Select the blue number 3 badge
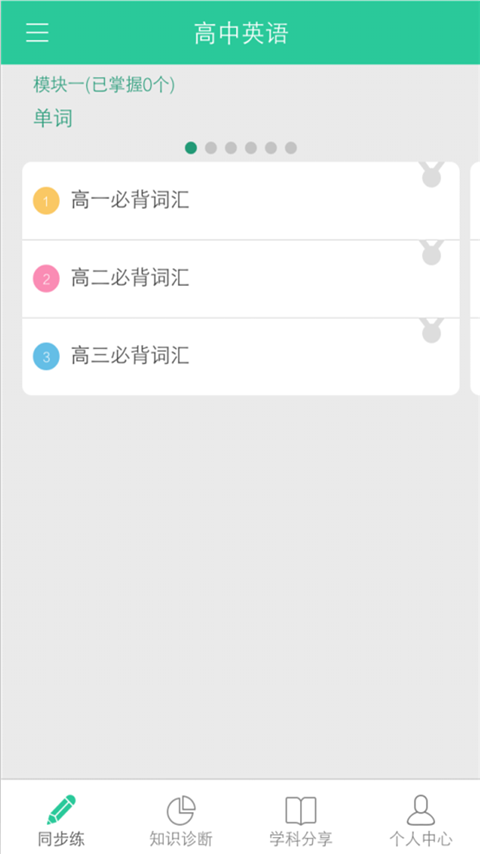This screenshot has height=854, width=480. click(x=46, y=357)
